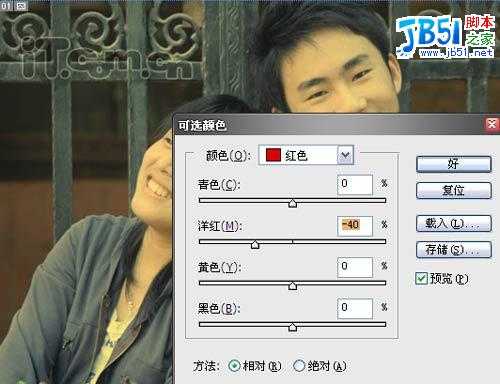Image resolution: width=500 pixels, height=384 pixels.
Task: Close the 可选颜色 dialog
Action: click(492, 124)
